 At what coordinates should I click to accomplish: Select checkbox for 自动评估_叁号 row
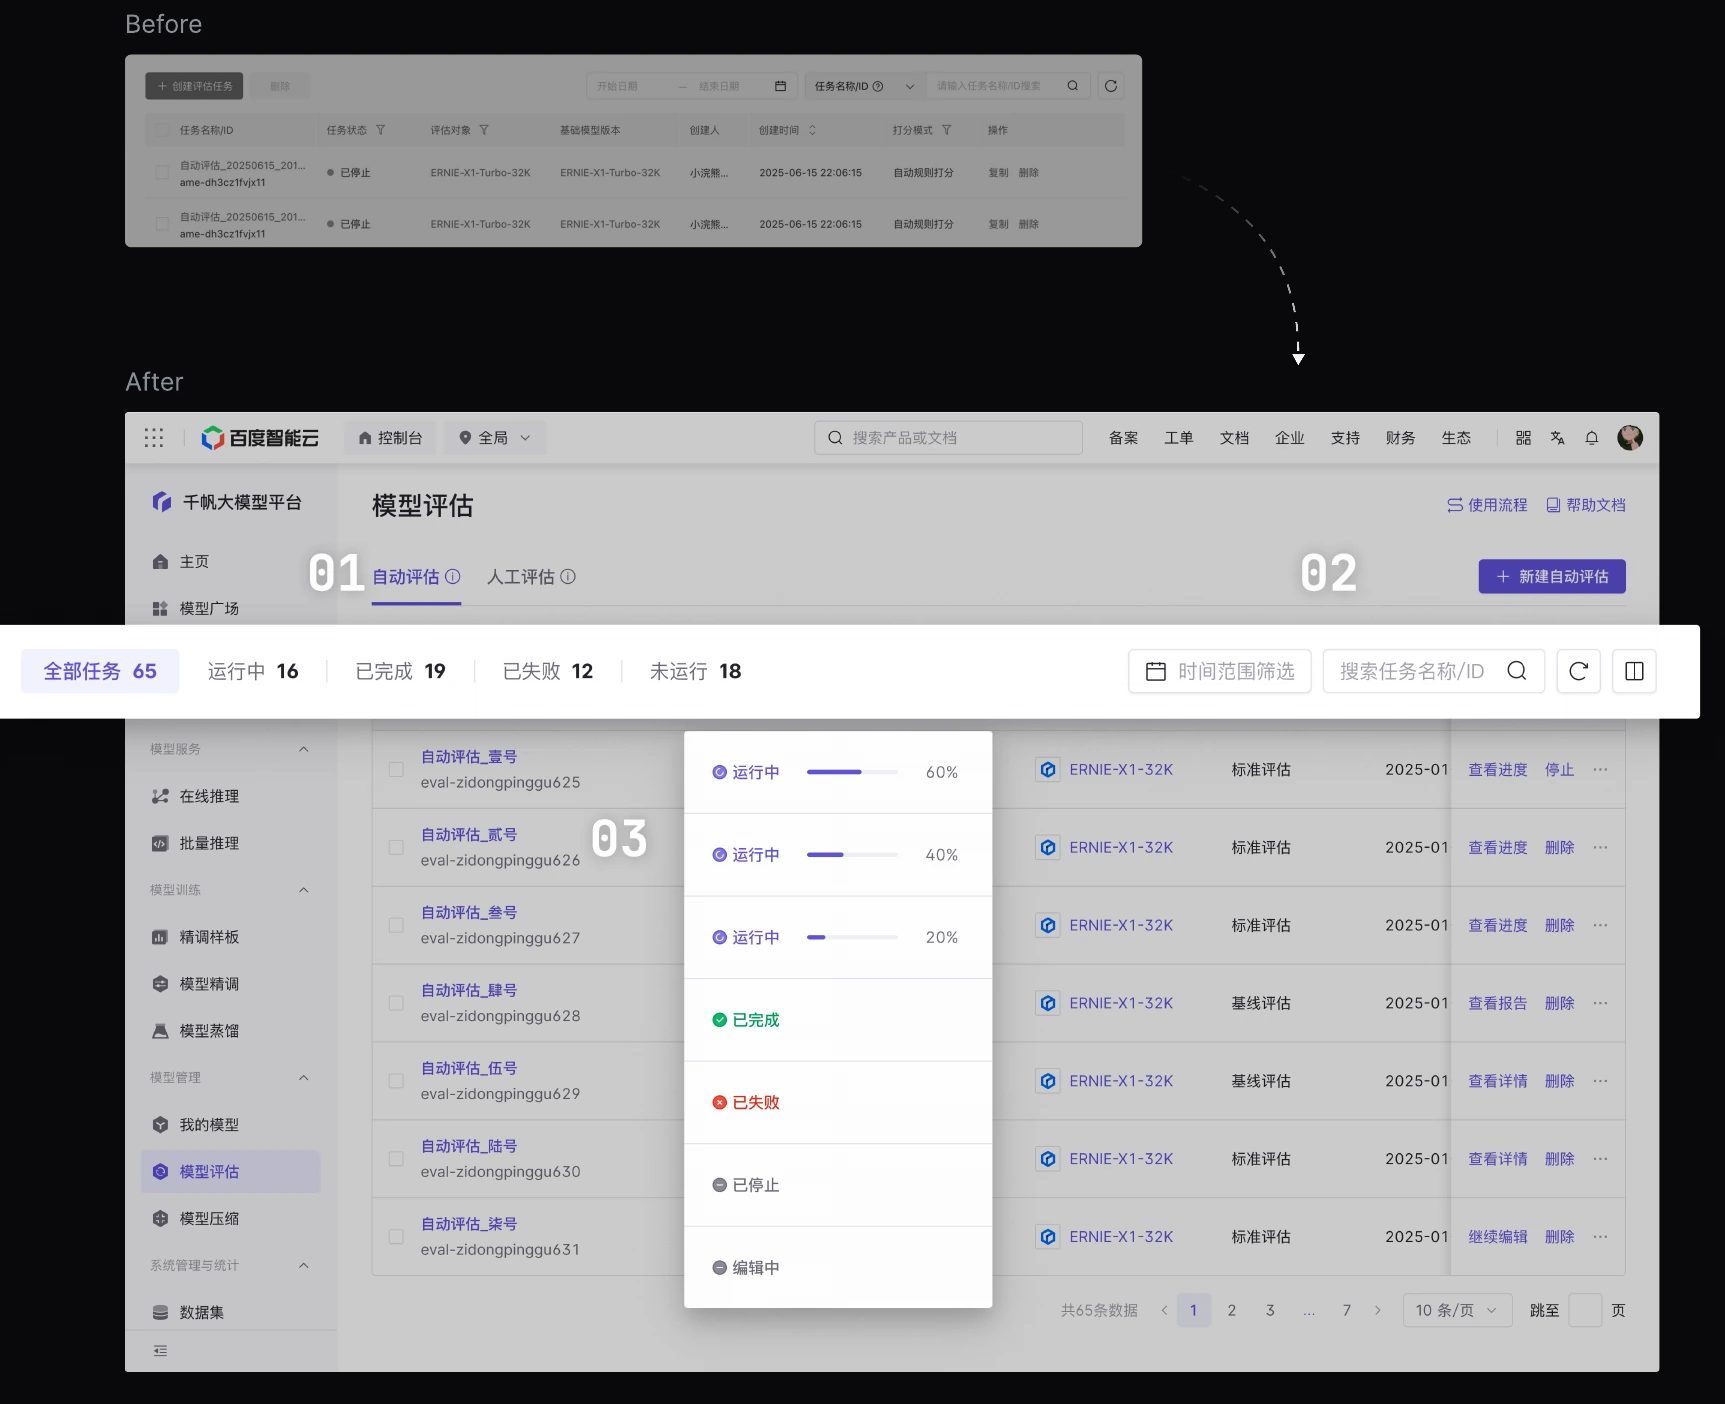[x=396, y=925]
